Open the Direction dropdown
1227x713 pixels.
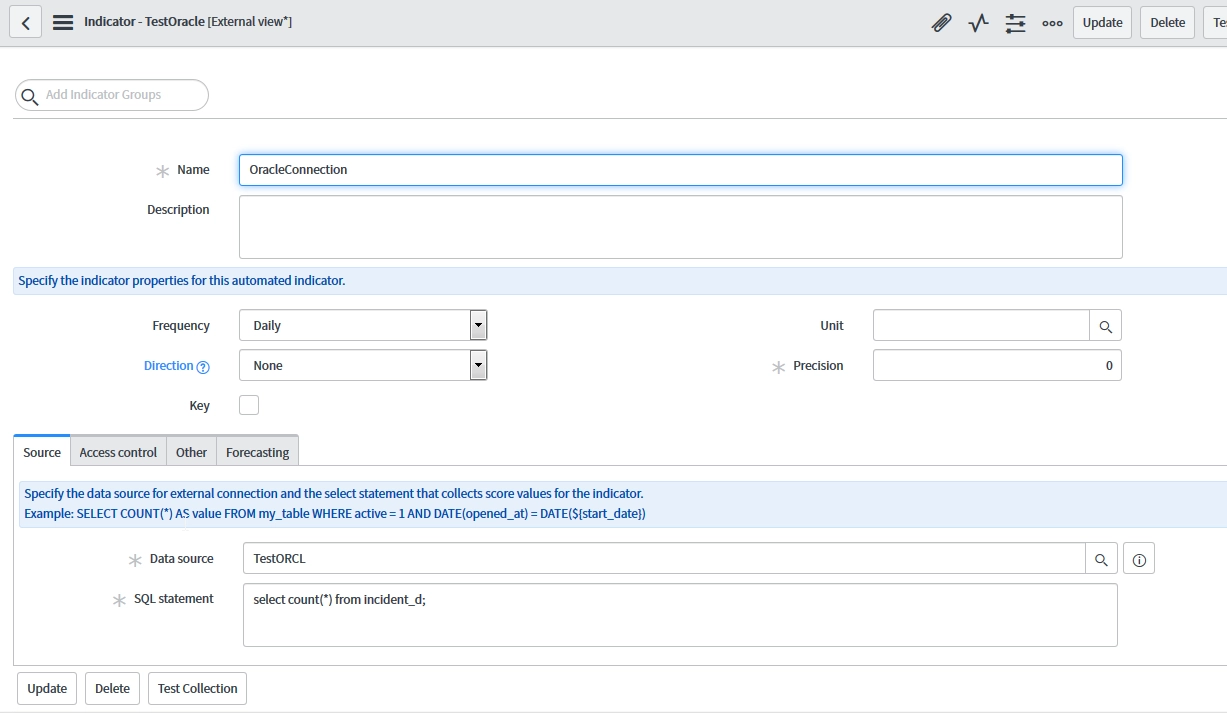click(x=478, y=365)
